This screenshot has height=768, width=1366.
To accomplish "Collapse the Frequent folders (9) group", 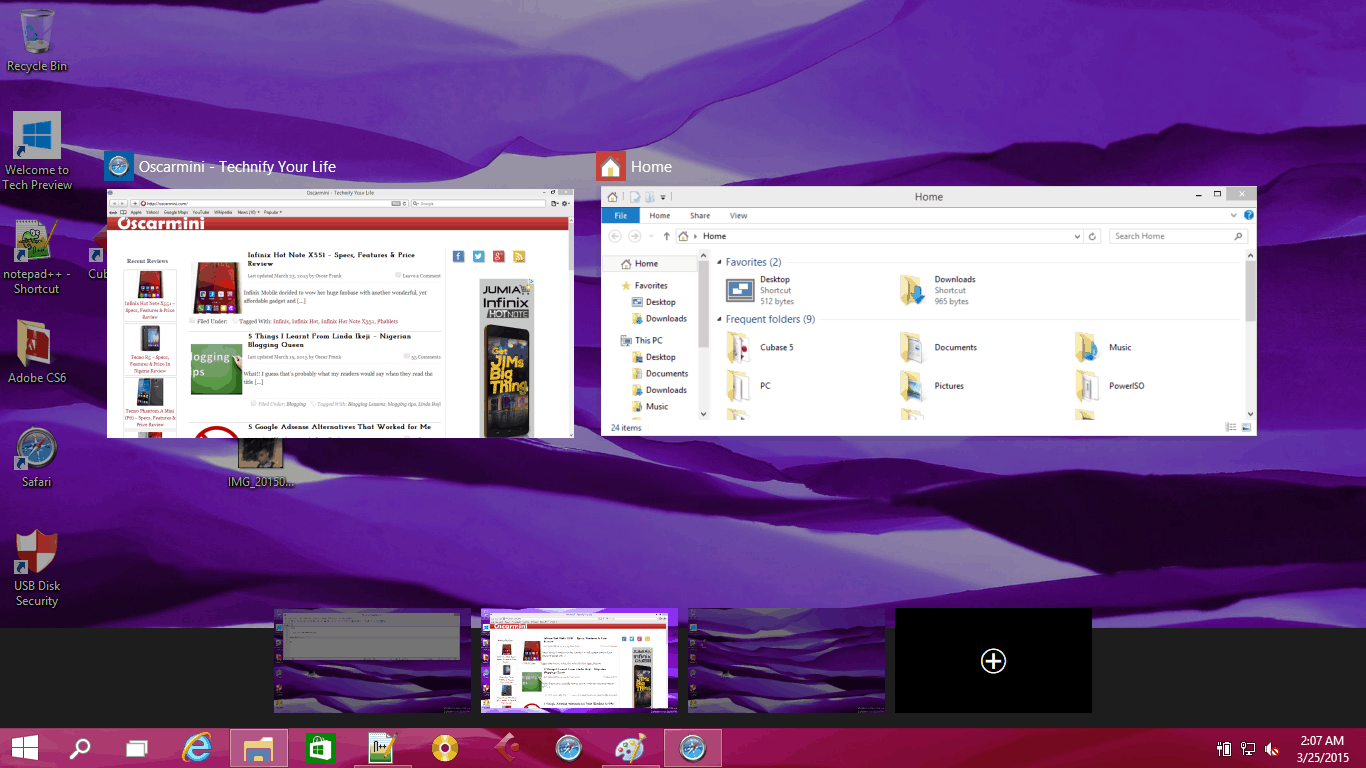I will pos(719,319).
